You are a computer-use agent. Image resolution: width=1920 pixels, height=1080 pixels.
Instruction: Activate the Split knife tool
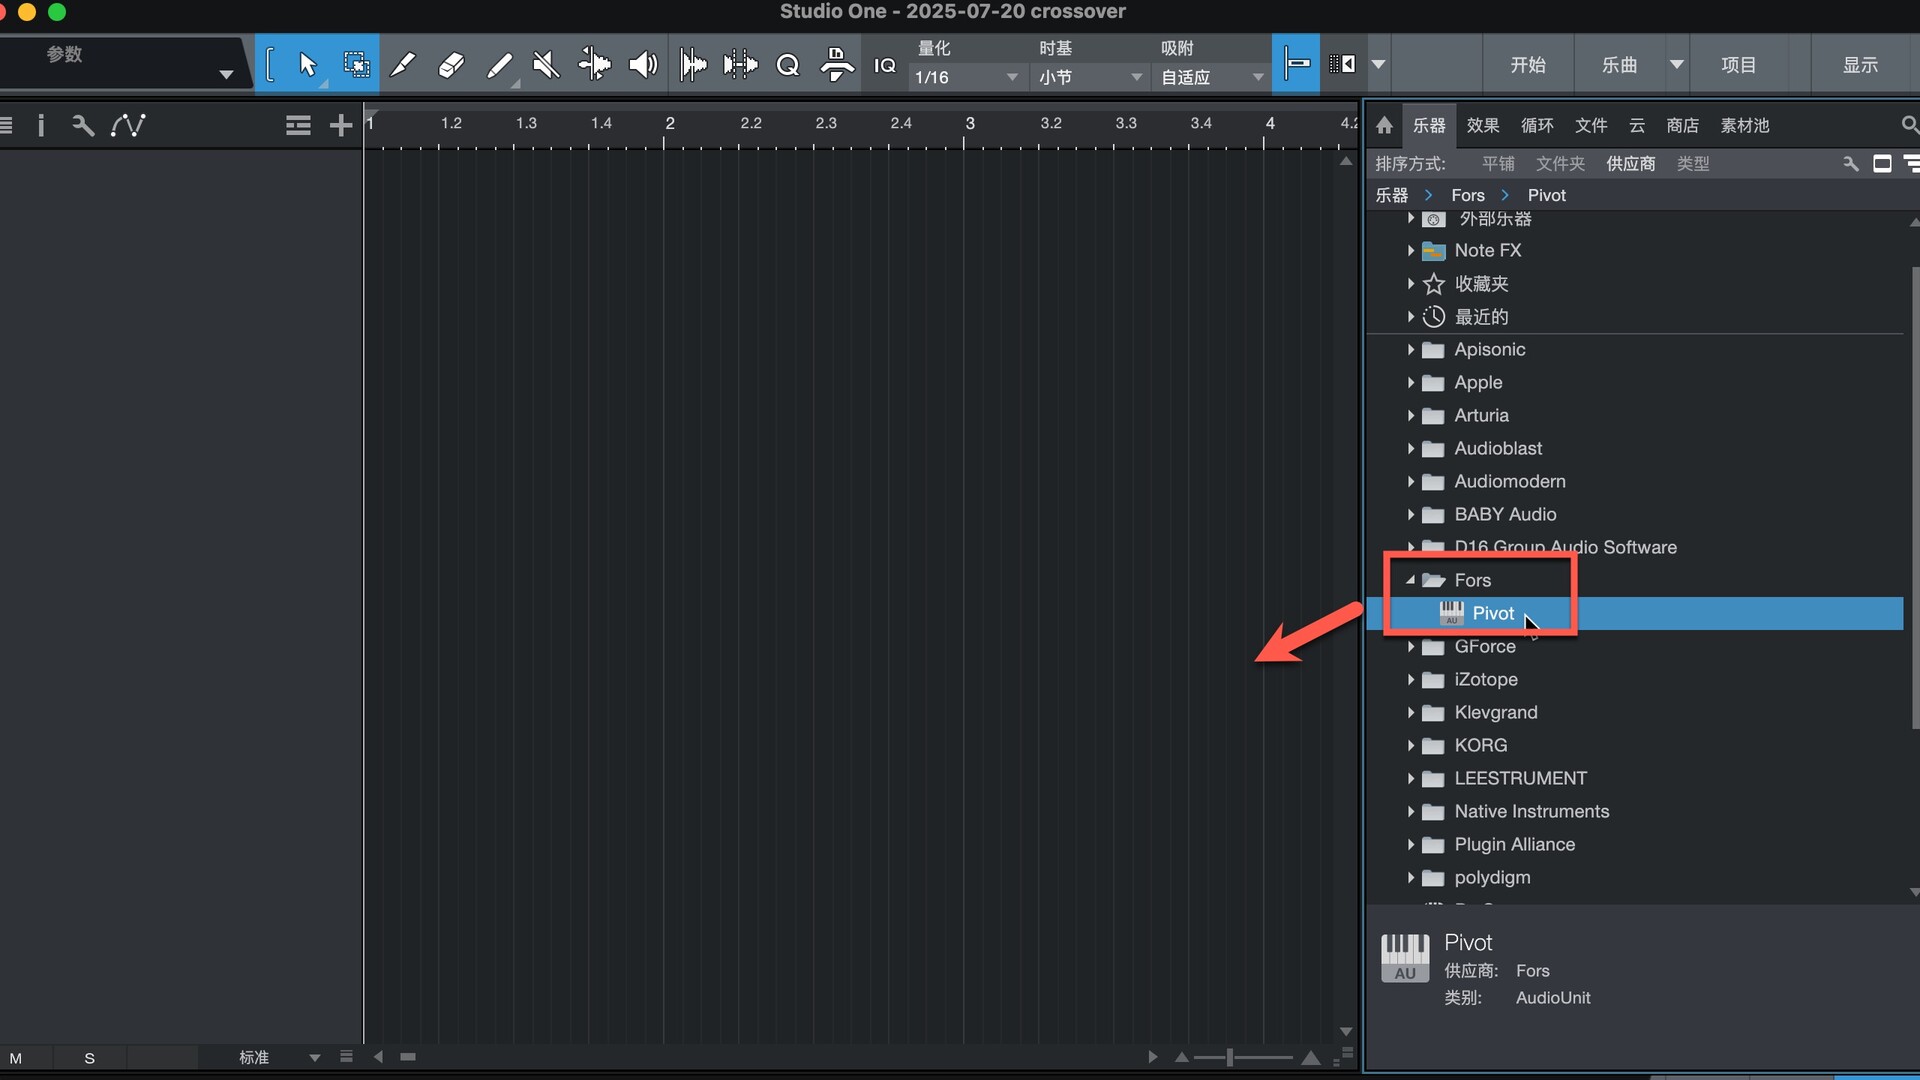coord(403,65)
